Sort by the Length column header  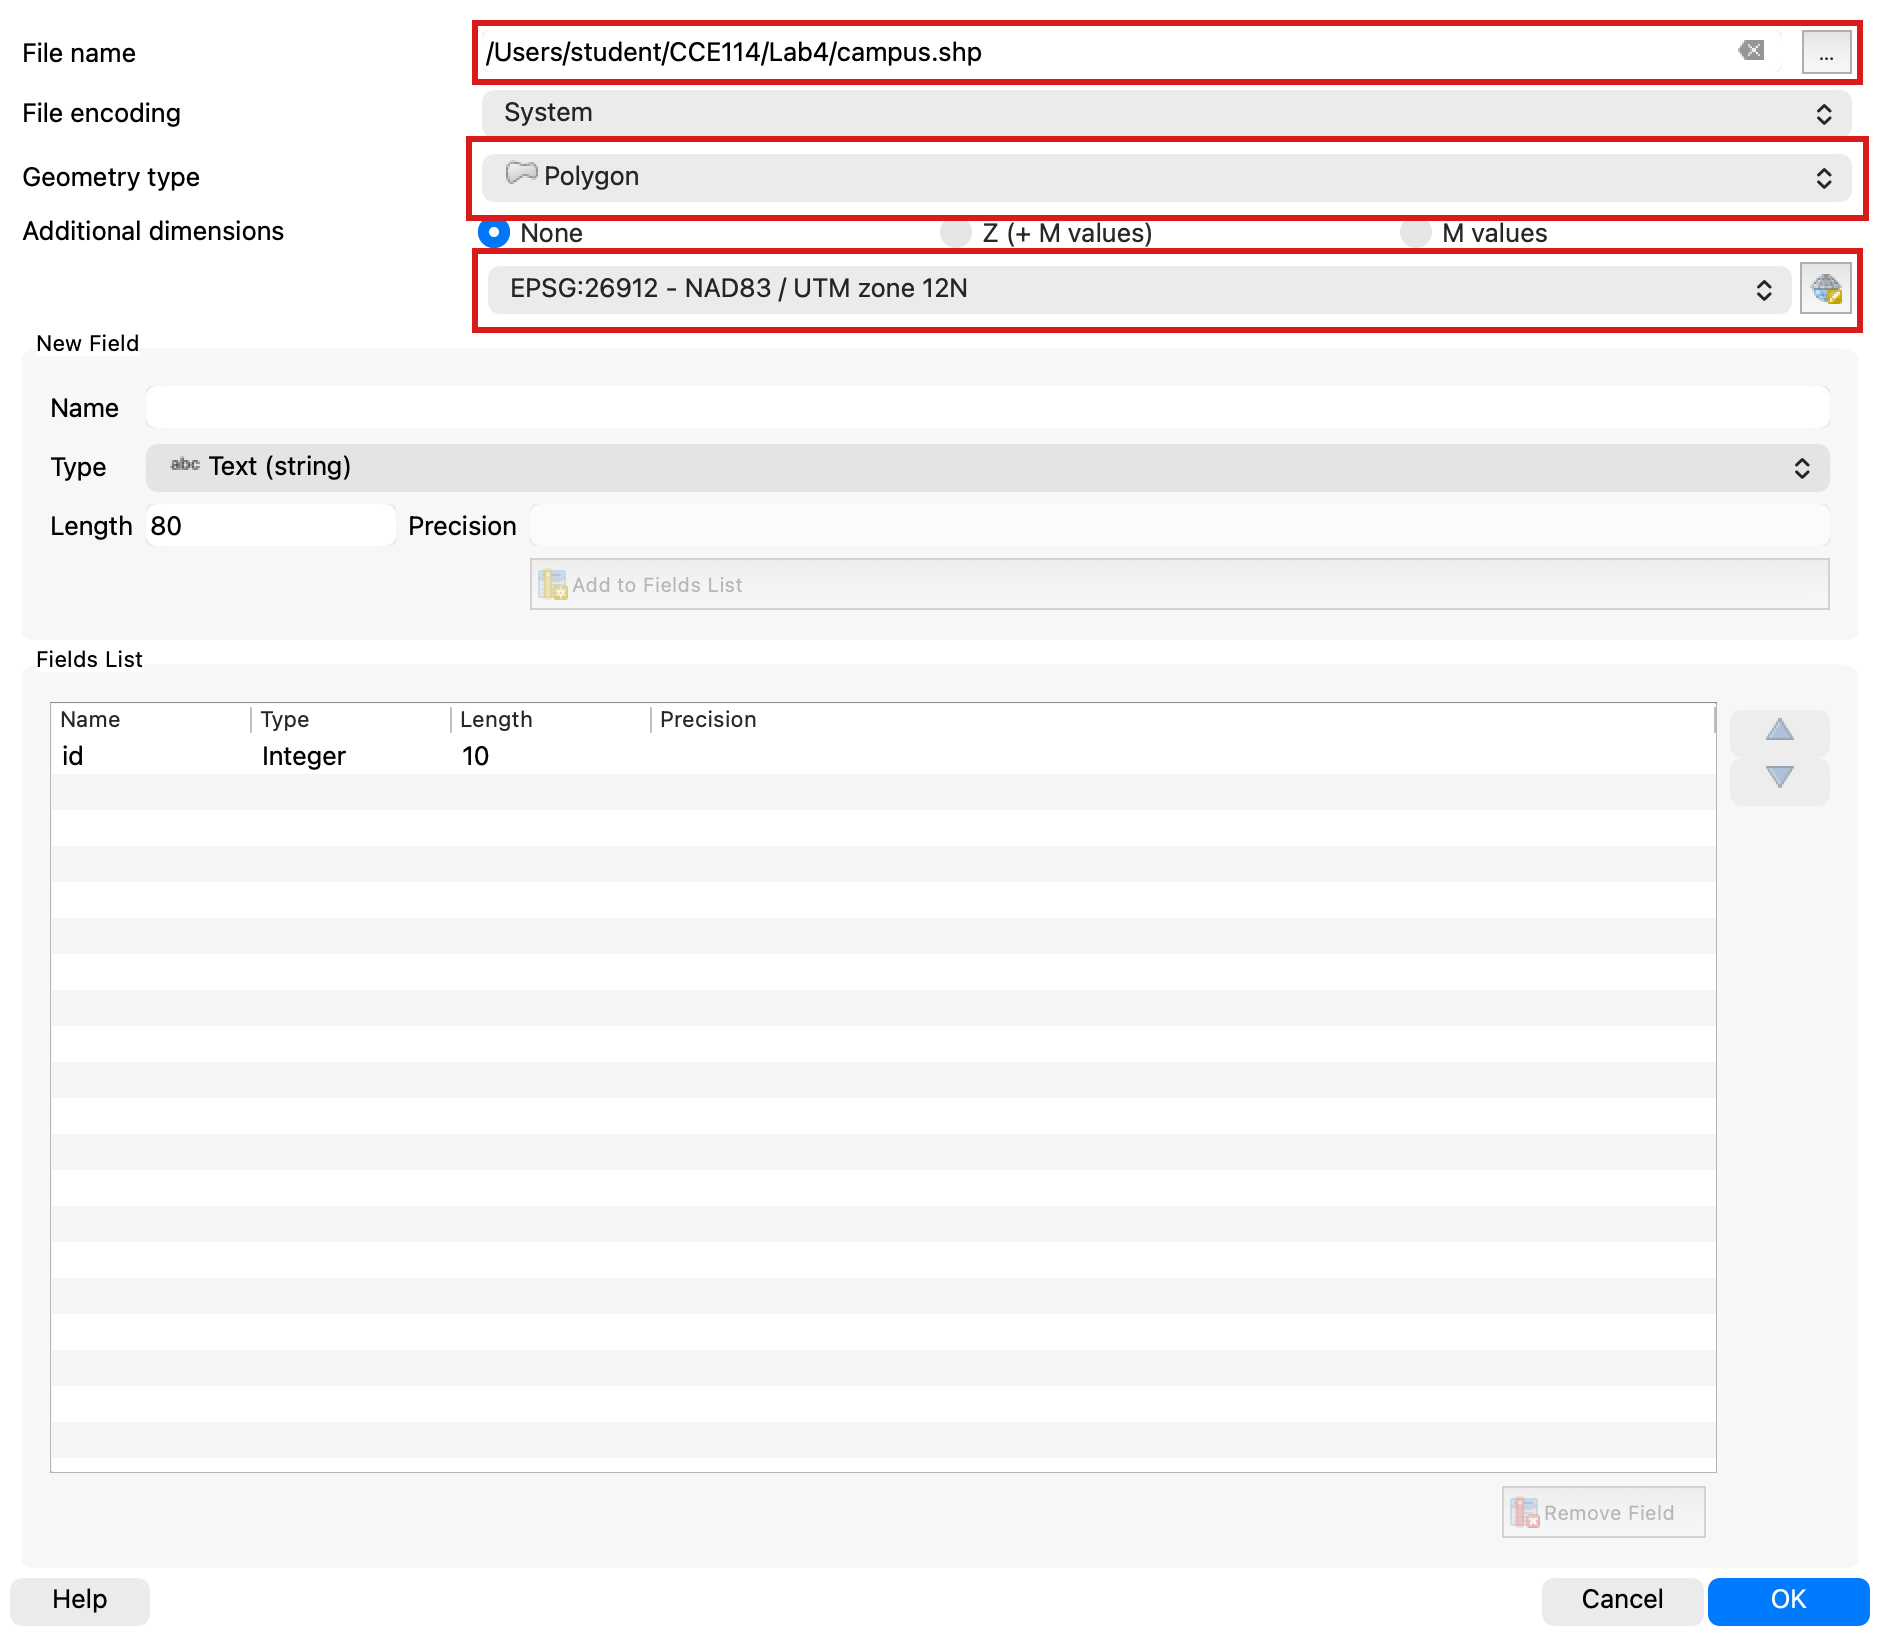[550, 719]
